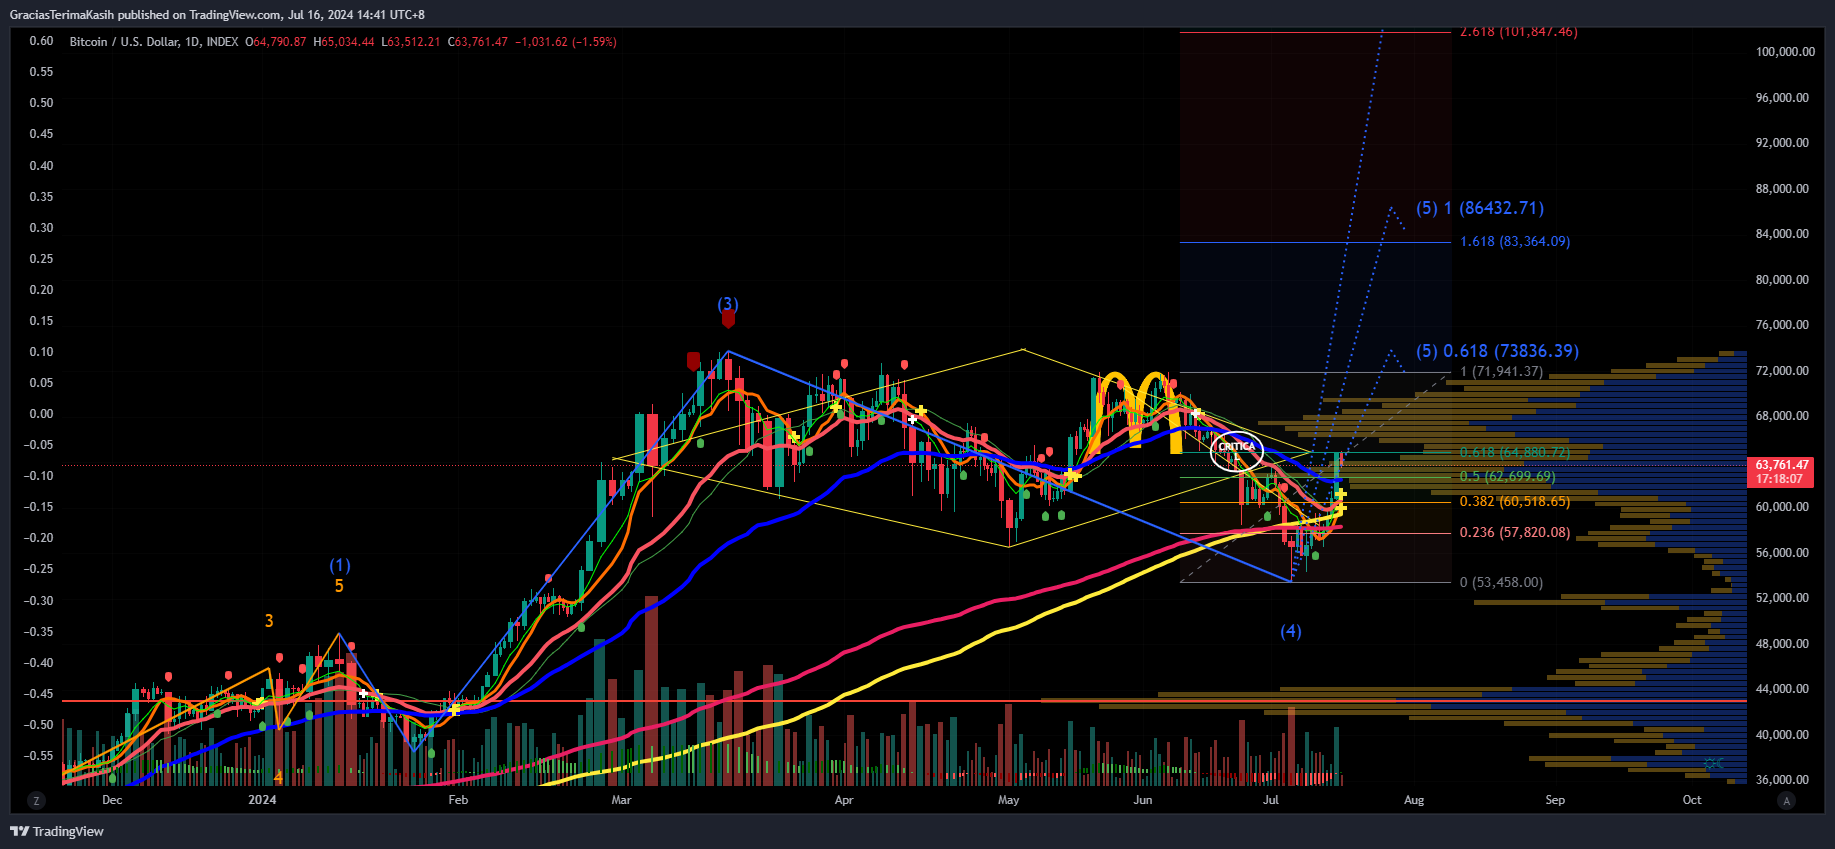Select the blue Elliott wave label (1)
The image size is (1835, 849).
(340, 566)
